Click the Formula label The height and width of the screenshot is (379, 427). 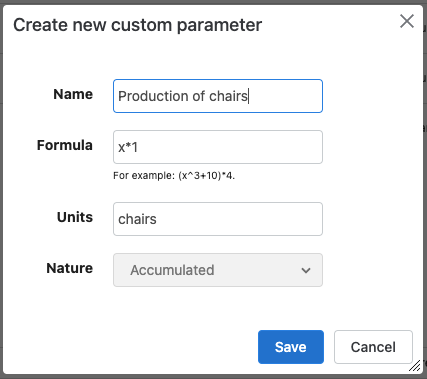click(x=65, y=145)
